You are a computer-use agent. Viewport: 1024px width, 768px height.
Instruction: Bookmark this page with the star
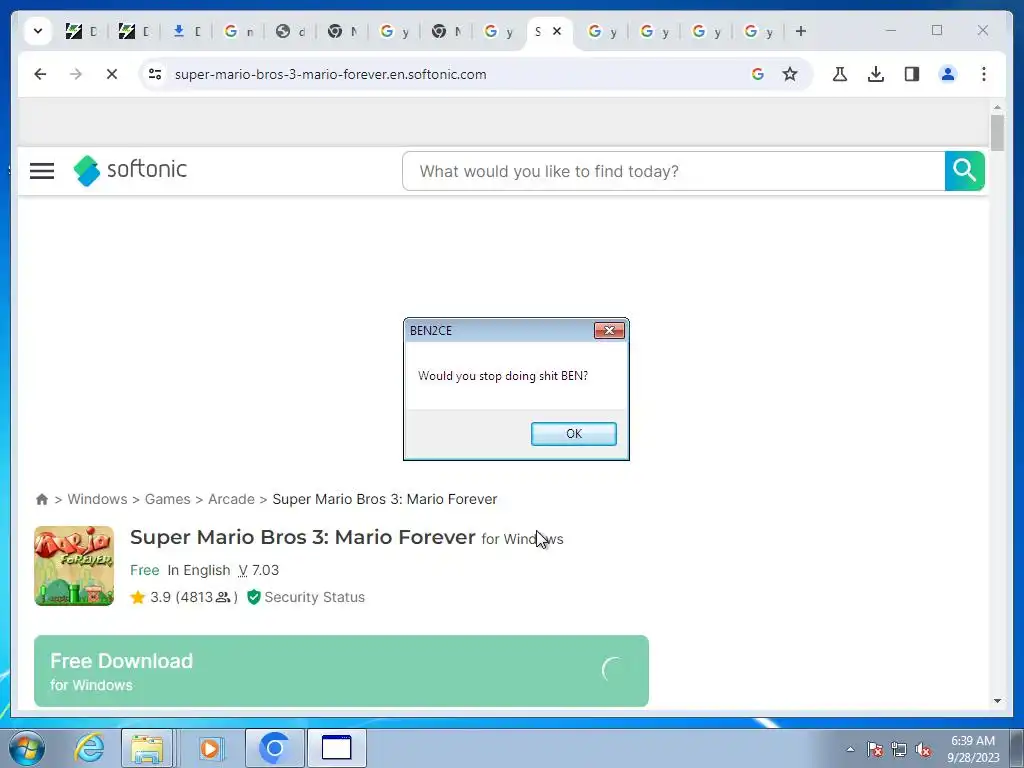coord(790,74)
